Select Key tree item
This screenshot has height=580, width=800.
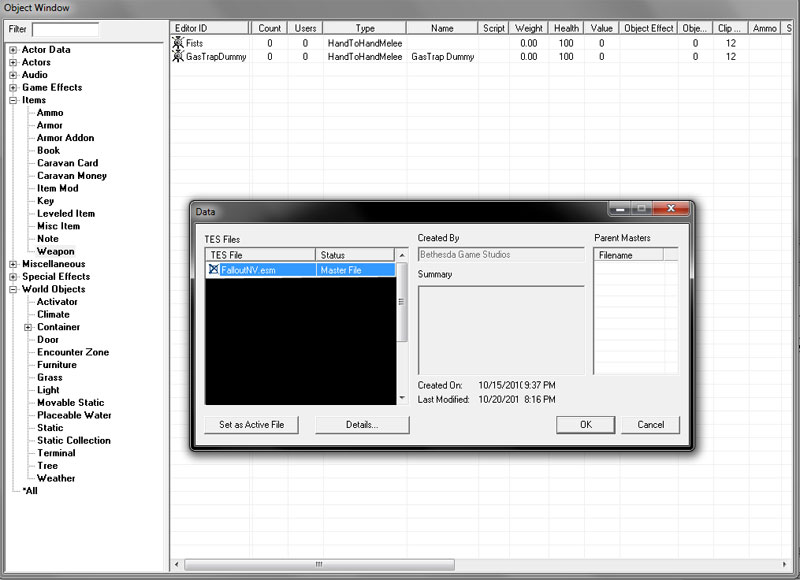pyautogui.click(x=45, y=201)
